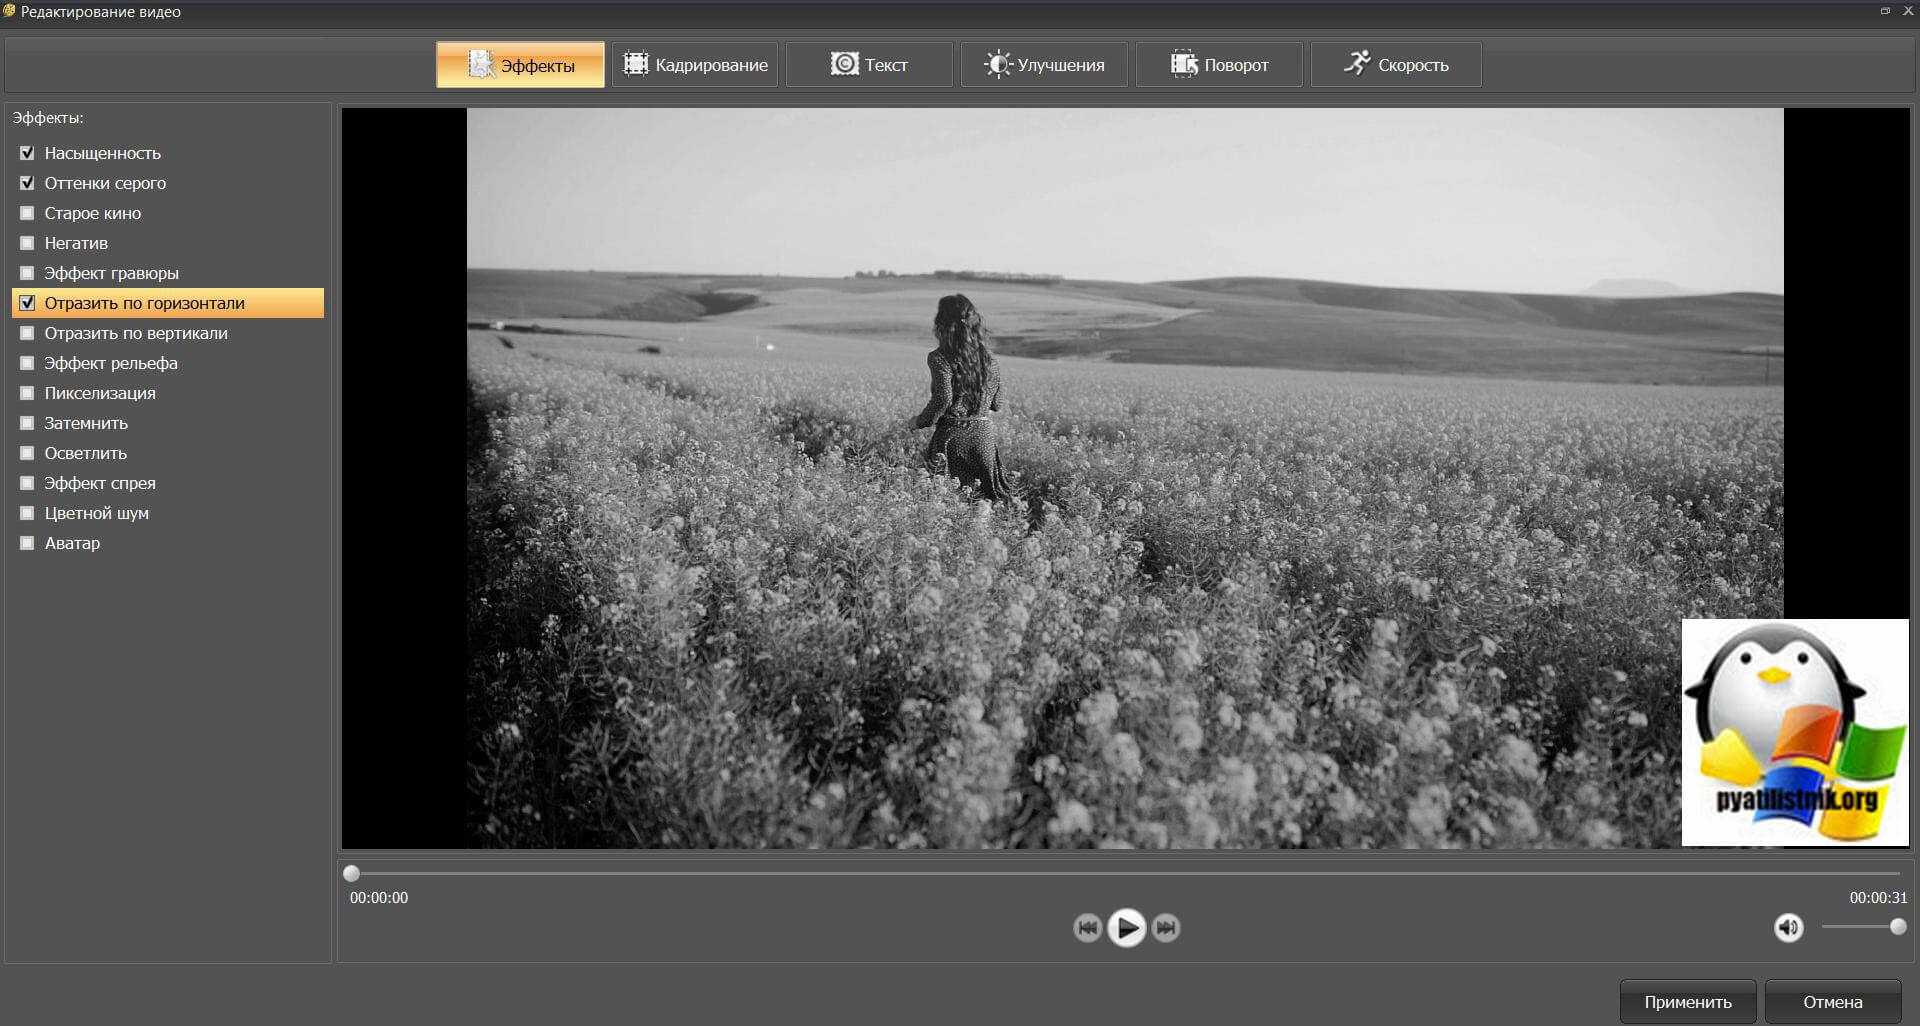The width and height of the screenshot is (1920, 1026).
Task: Open the Кадрирование crop tab
Action: click(695, 65)
